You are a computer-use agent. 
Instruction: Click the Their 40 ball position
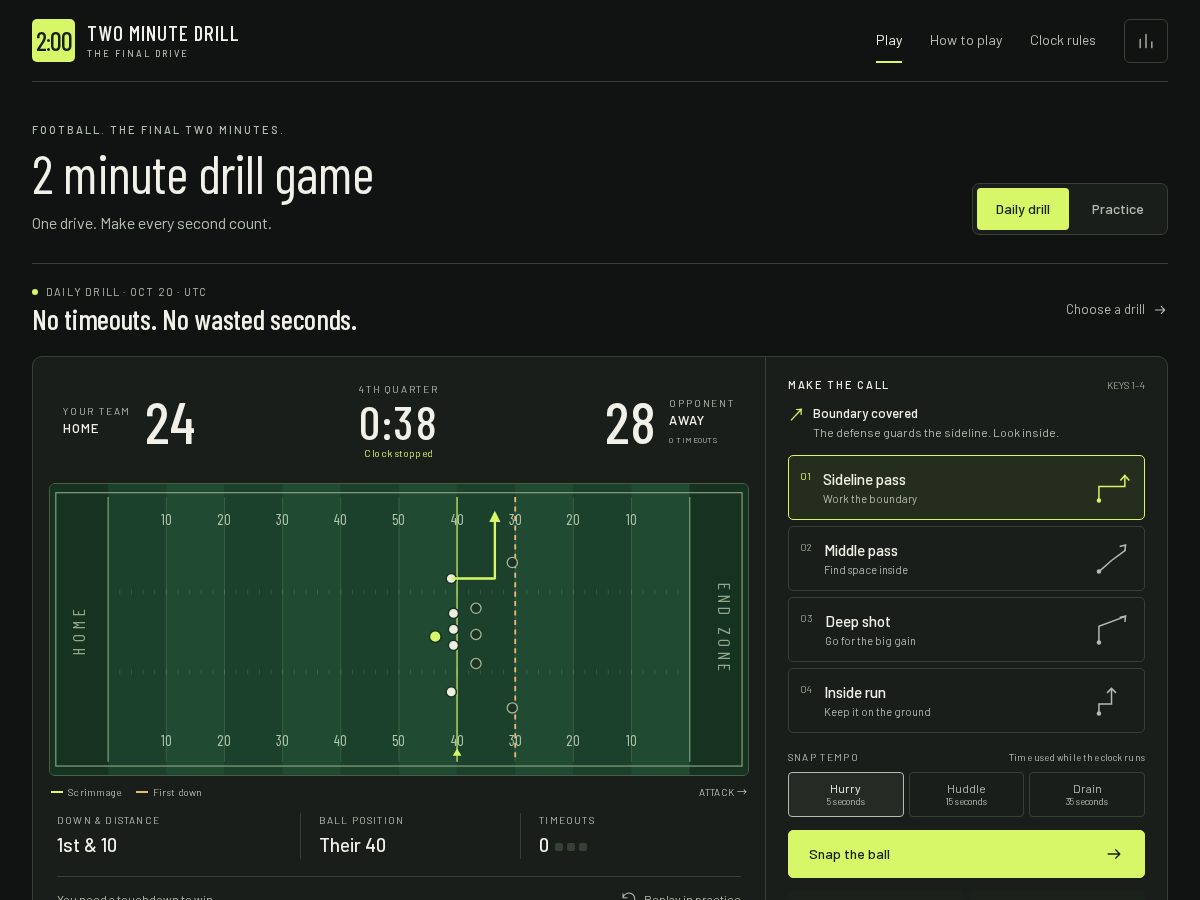[352, 846]
